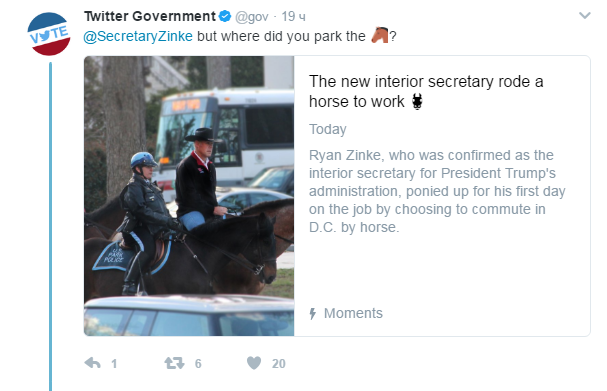The image size is (607, 391).
Task: Open tweet options chevron menu
Action: [584, 15]
